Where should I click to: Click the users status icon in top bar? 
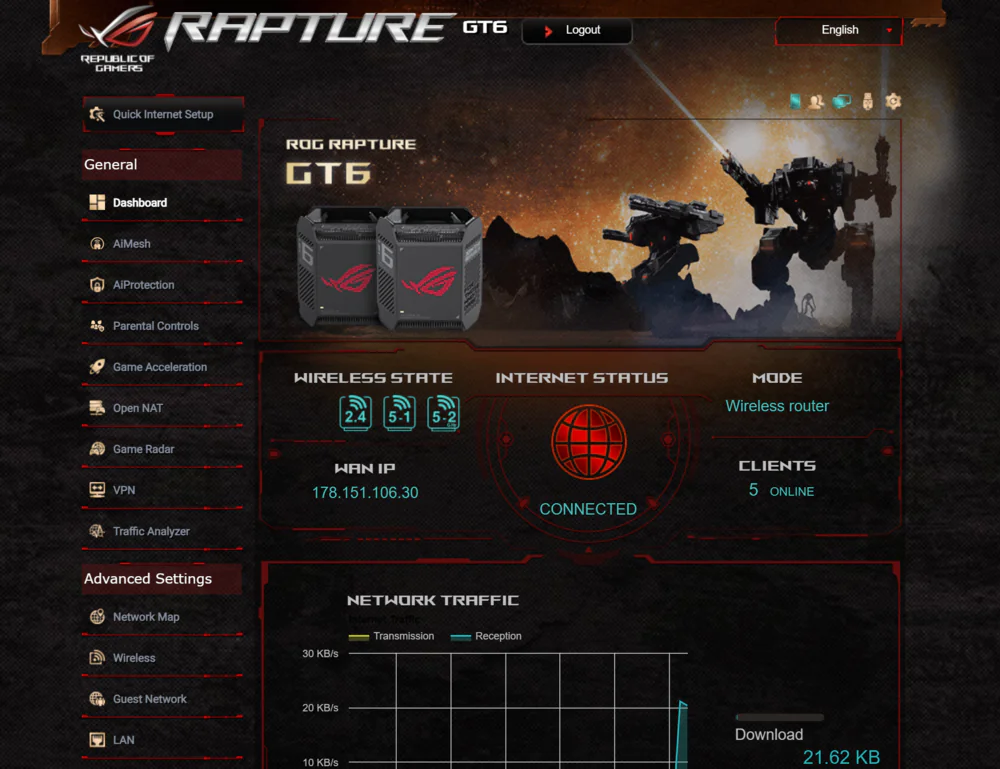(816, 101)
